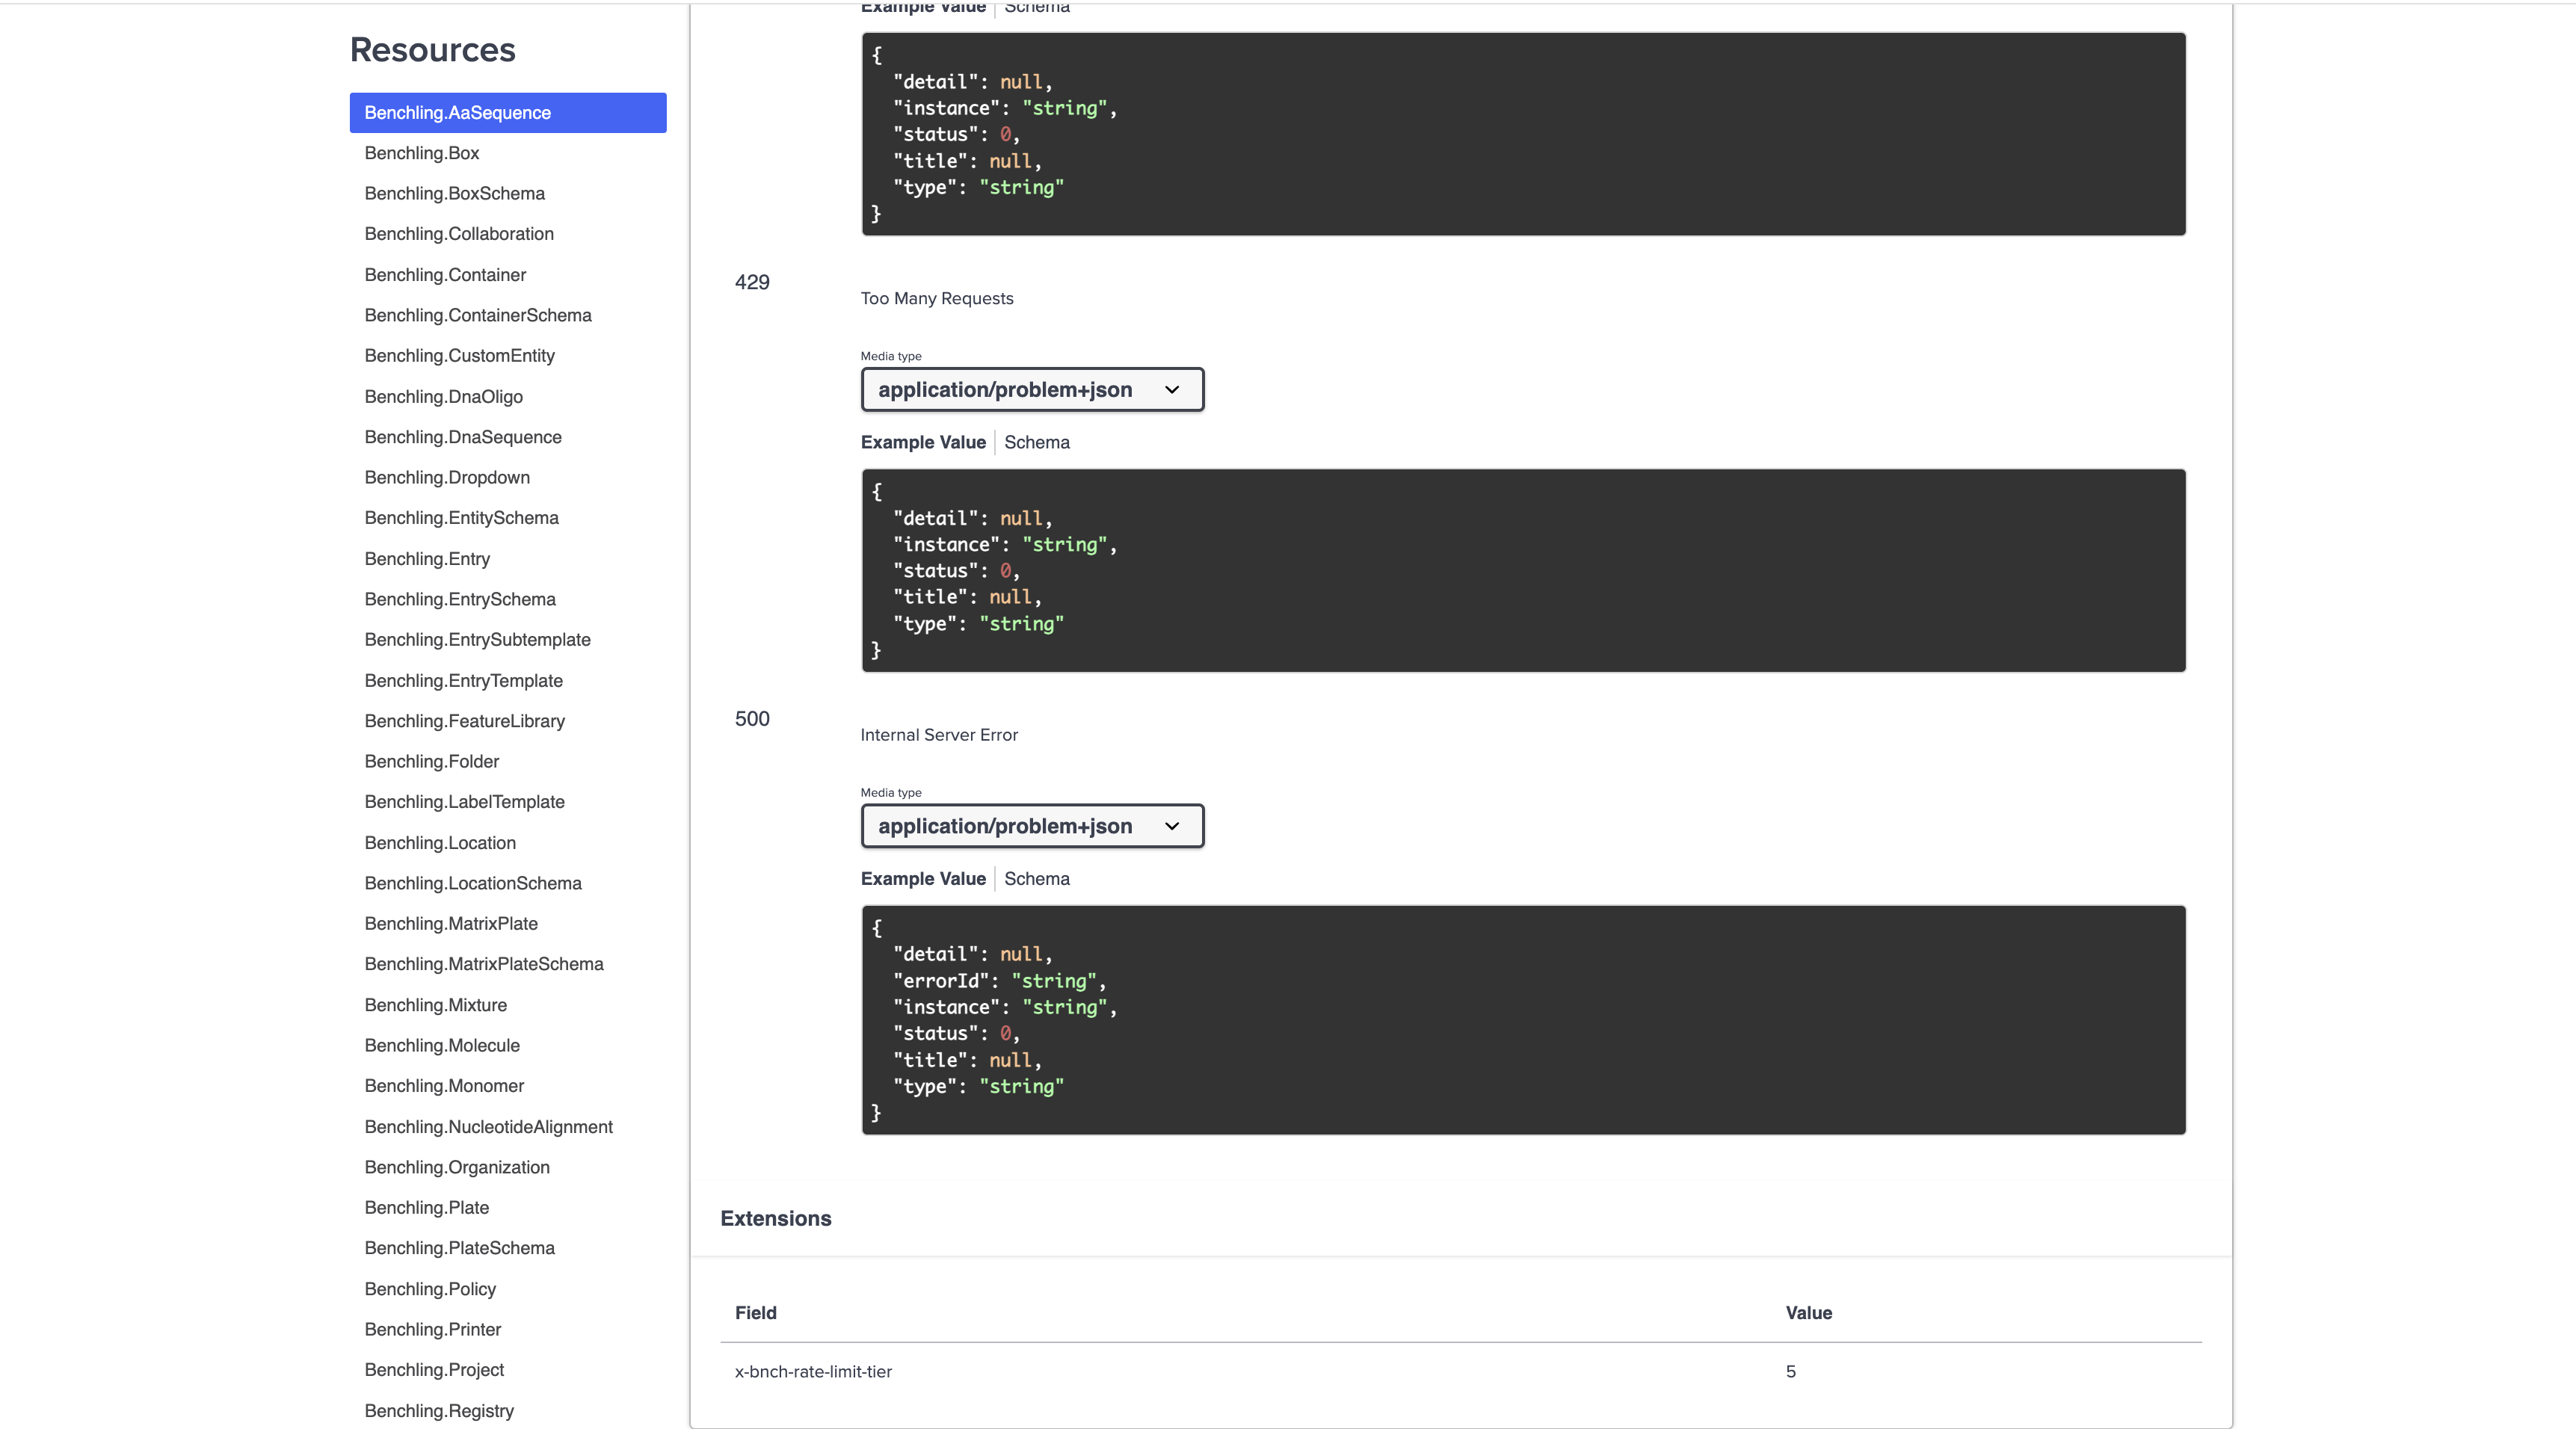
Task: Click the Field column header
Action: pos(756,1313)
